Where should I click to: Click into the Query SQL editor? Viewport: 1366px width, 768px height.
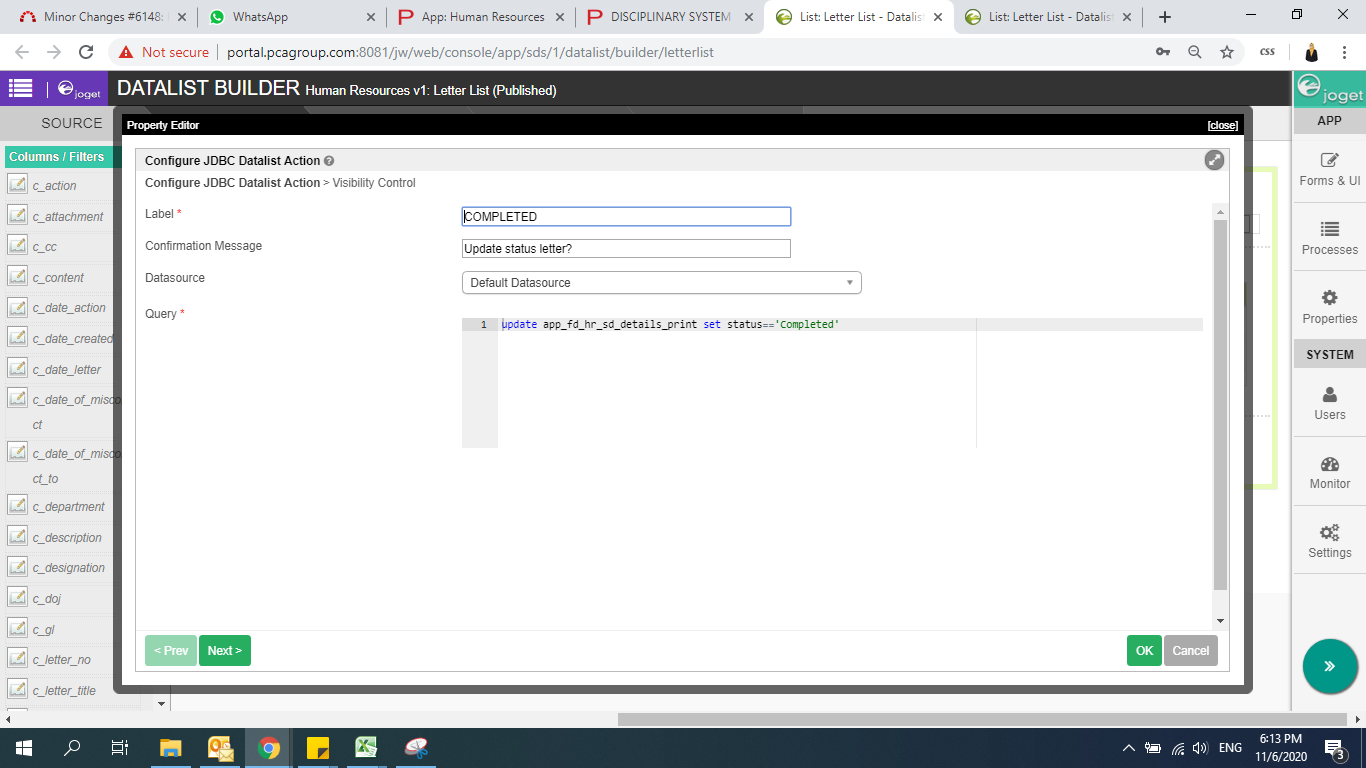832,383
